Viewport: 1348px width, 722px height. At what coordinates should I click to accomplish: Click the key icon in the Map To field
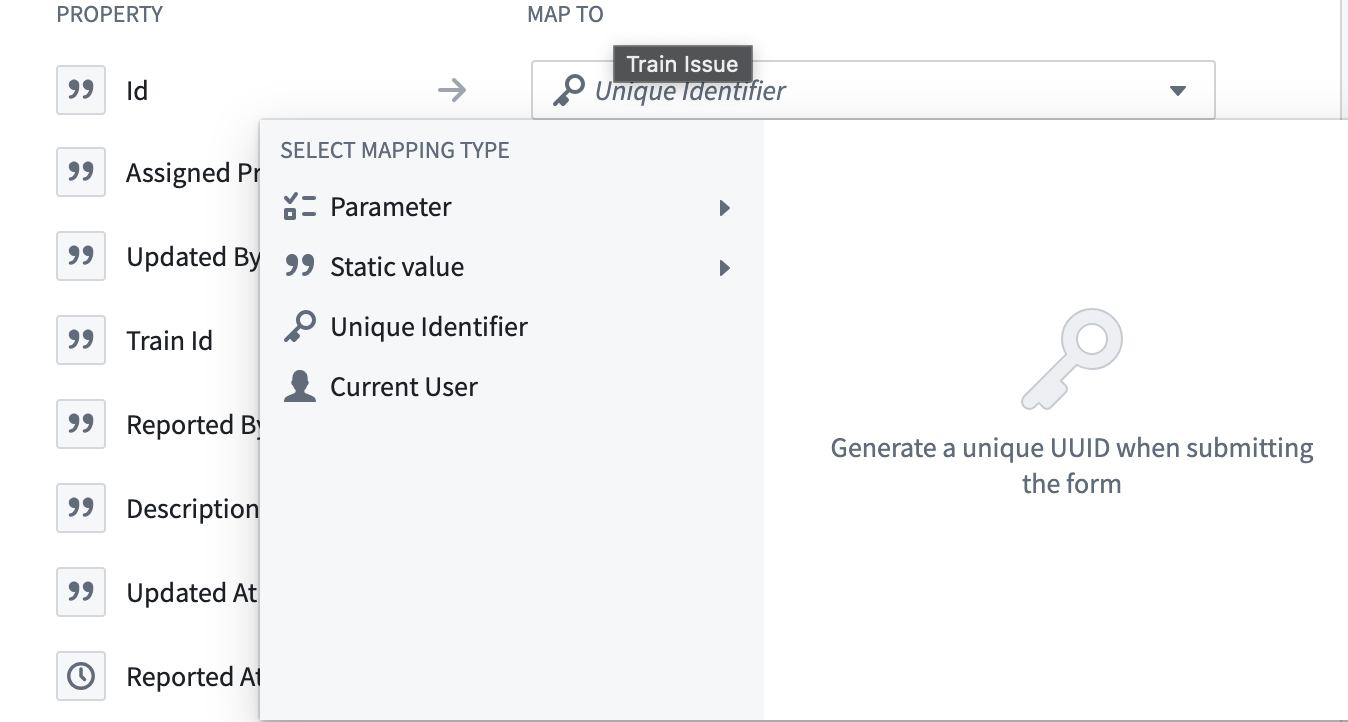[x=568, y=91]
